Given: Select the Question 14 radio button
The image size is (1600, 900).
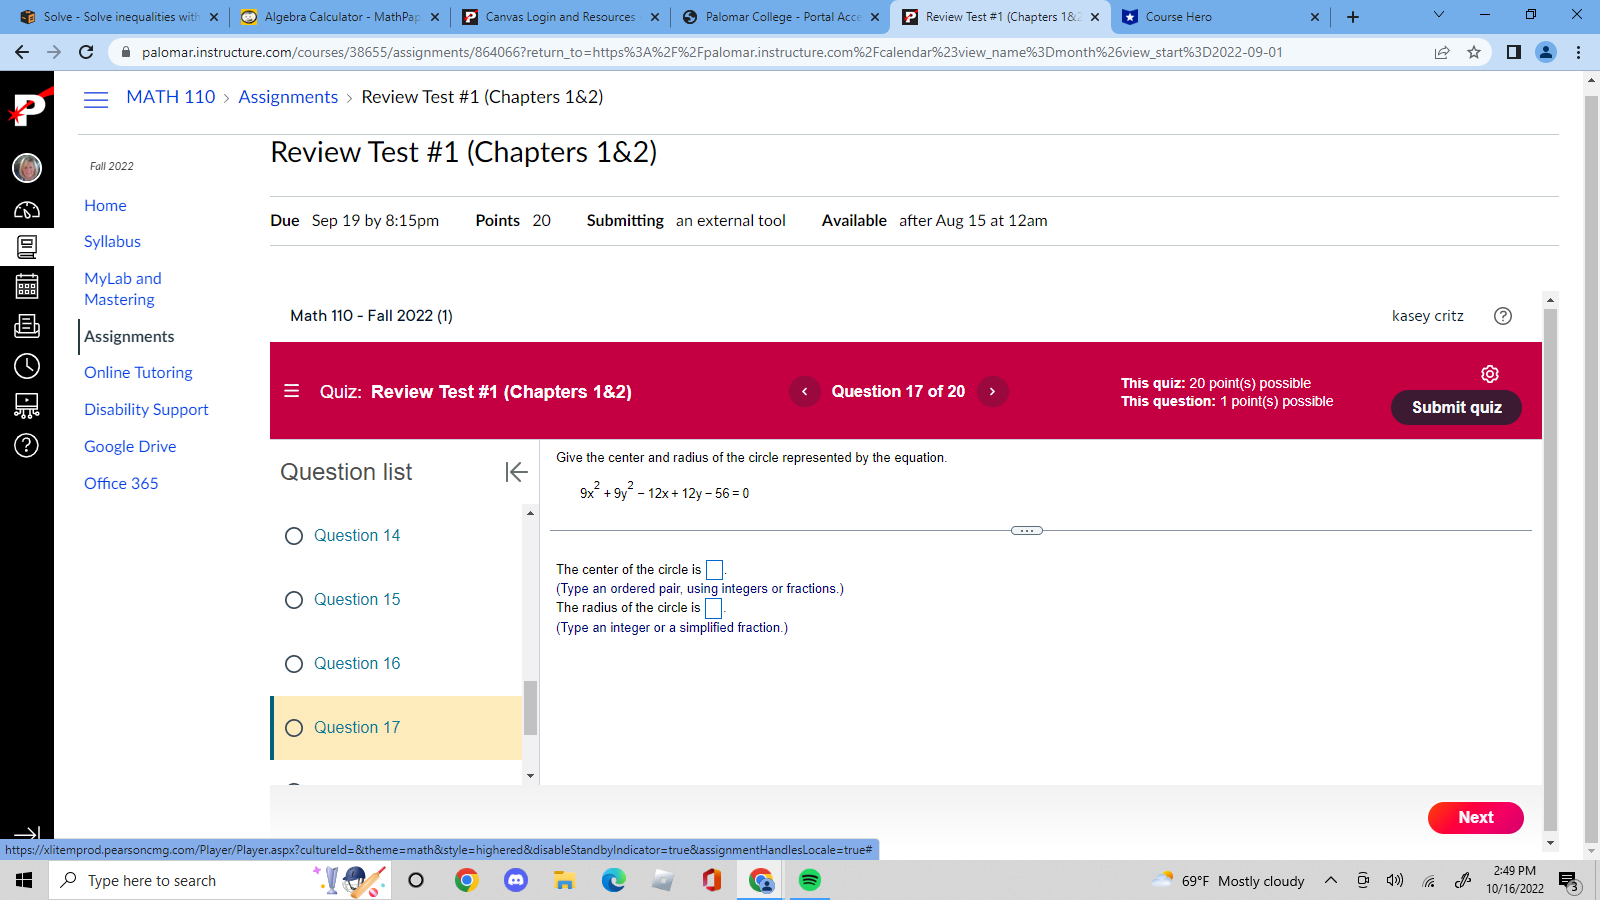Looking at the screenshot, I should pyautogui.click(x=293, y=536).
